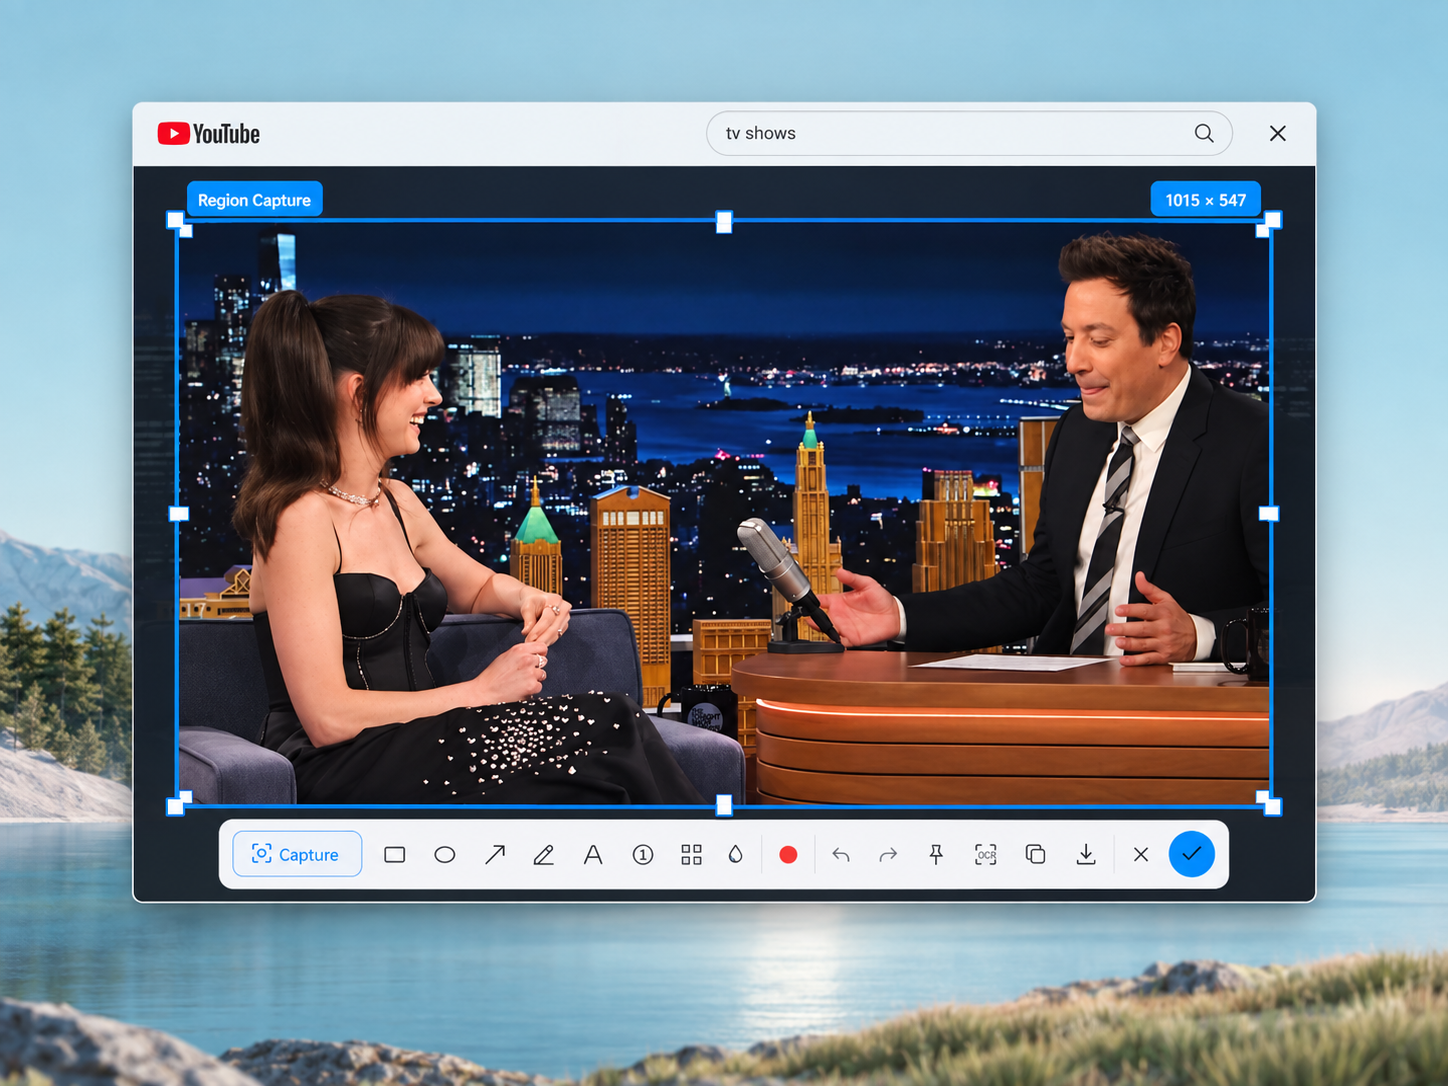This screenshot has width=1448, height=1086.
Task: Redo the last annotation
Action: tap(888, 855)
